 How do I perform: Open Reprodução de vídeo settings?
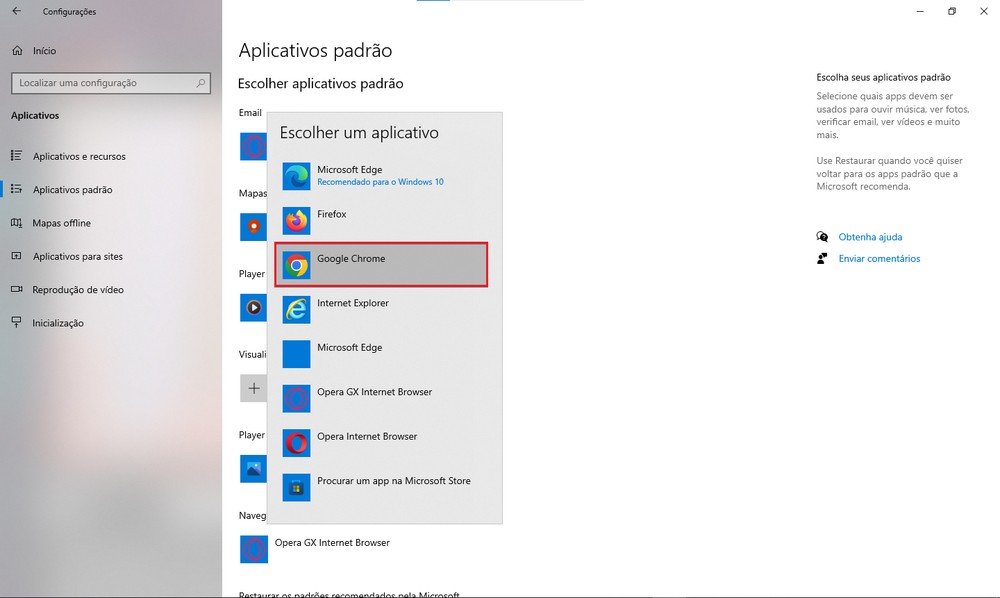(78, 289)
